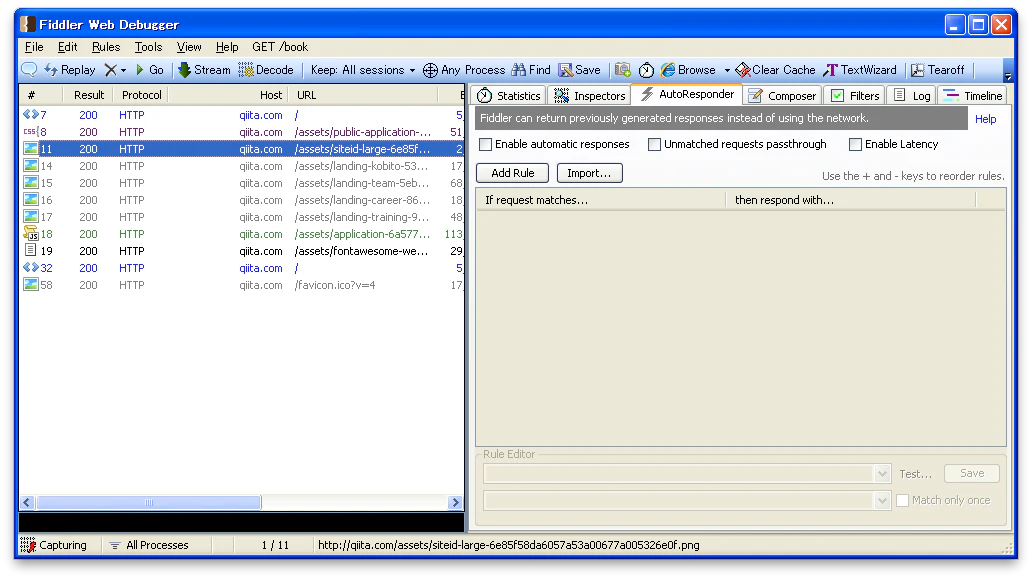Click Clear Cache in toolbar
This screenshot has height=579, width=1032.
[x=775, y=70]
